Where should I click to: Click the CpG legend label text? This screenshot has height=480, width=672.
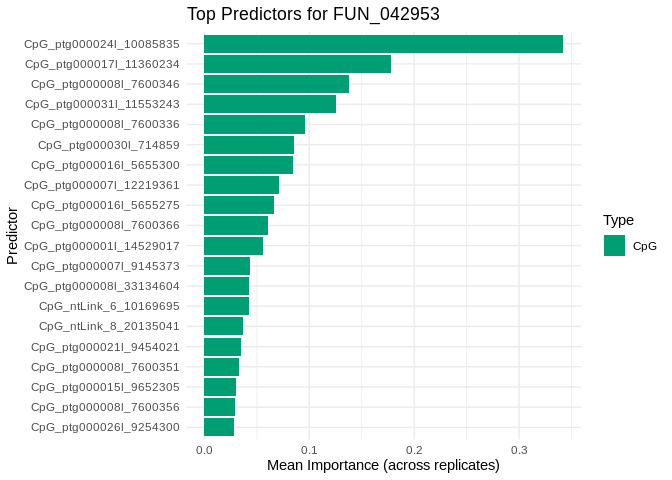pyautogui.click(x=645, y=246)
